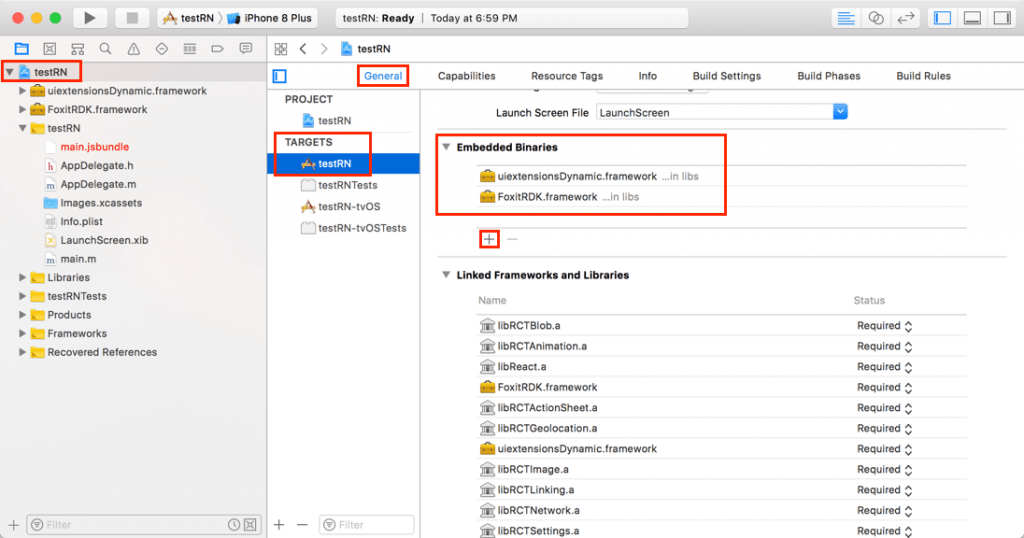Open the Breakpoint navigator

tap(217, 49)
